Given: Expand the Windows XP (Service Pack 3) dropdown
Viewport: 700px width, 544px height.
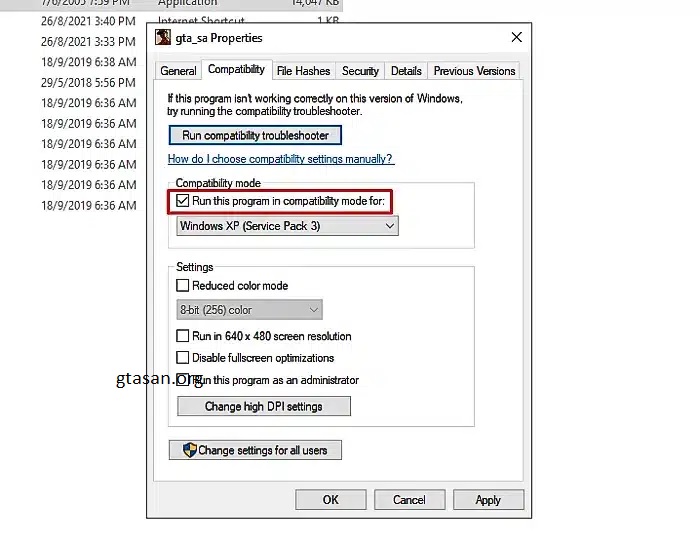Looking at the screenshot, I should [x=288, y=226].
